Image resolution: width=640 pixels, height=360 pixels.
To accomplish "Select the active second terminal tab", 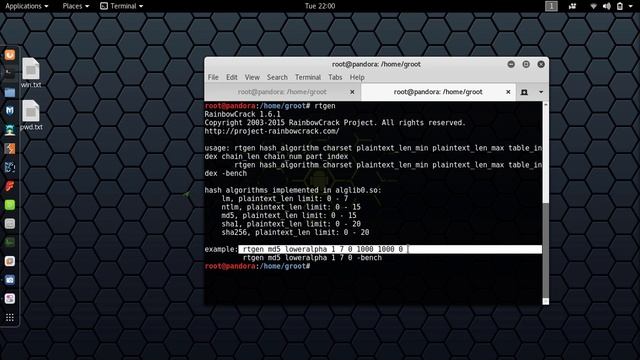I will [x=438, y=92].
